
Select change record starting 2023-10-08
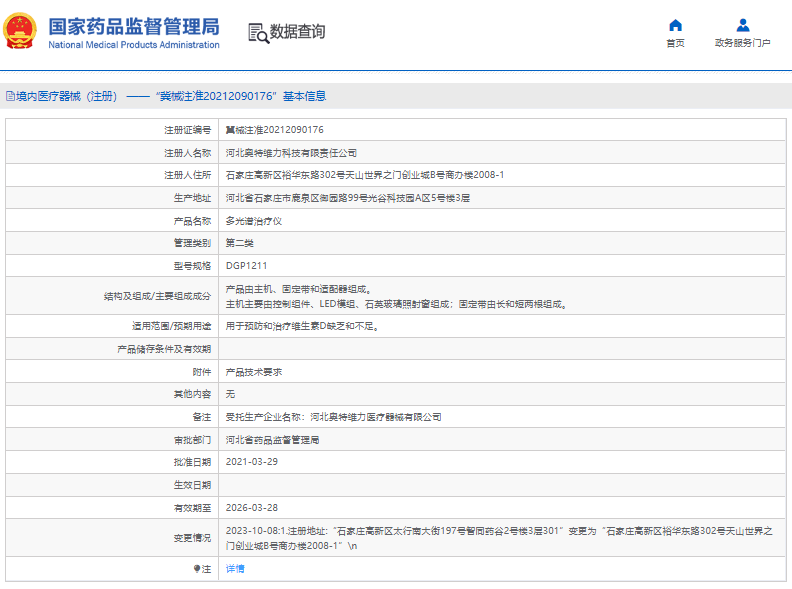(x=499, y=538)
